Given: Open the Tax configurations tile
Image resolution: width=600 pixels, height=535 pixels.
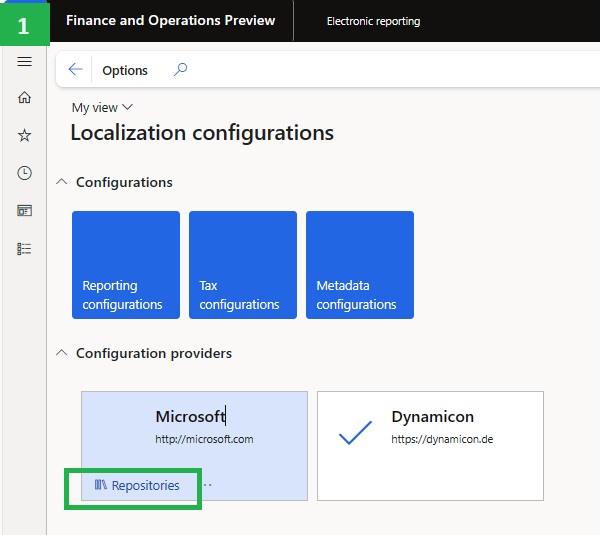Looking at the screenshot, I should click(243, 265).
